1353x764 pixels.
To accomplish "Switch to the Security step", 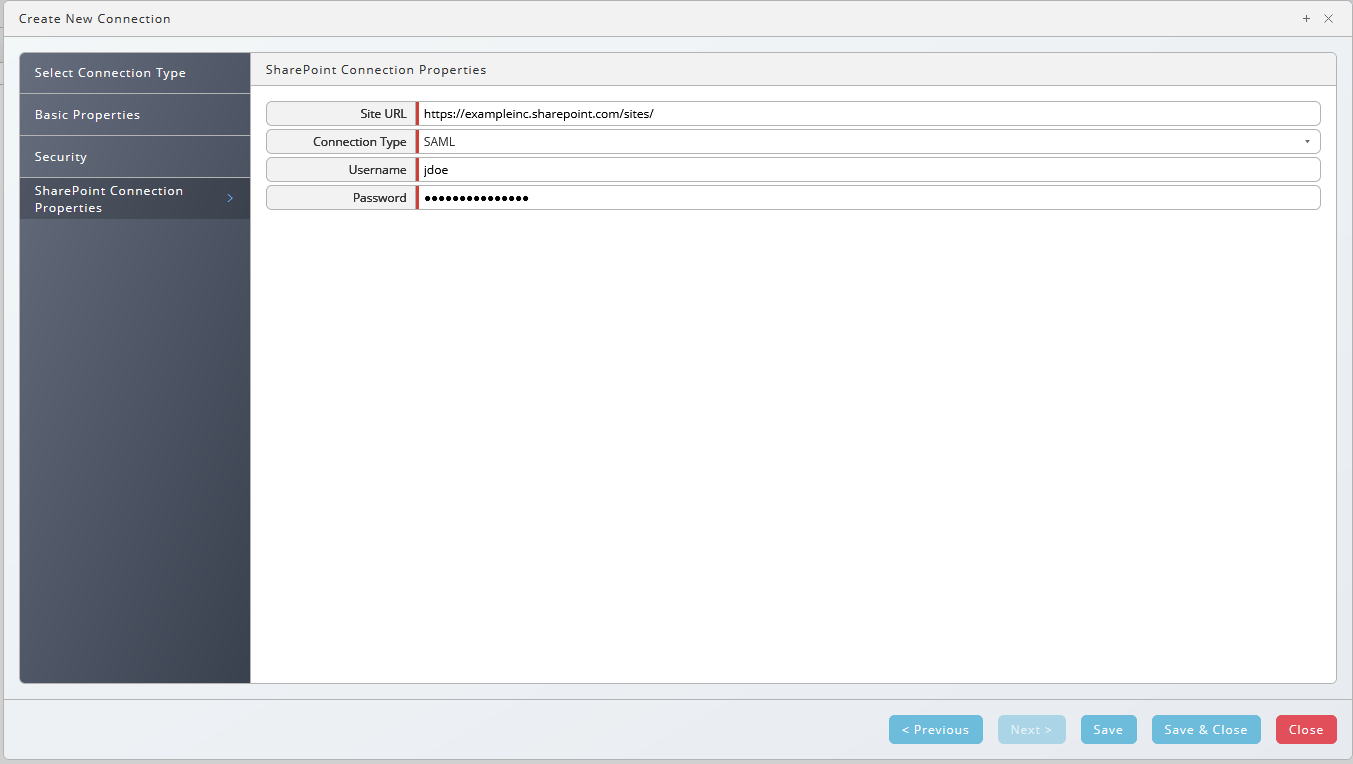I will (x=135, y=157).
